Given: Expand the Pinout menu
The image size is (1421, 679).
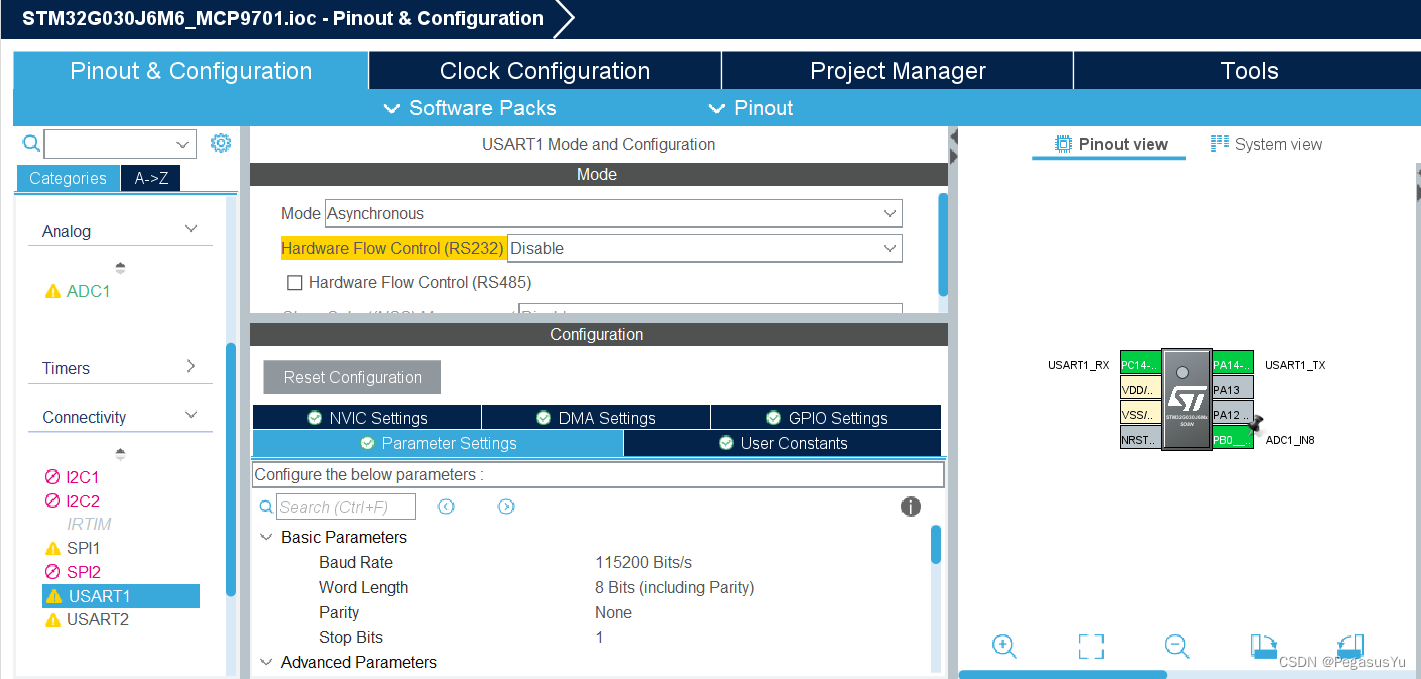Looking at the screenshot, I should 750,108.
